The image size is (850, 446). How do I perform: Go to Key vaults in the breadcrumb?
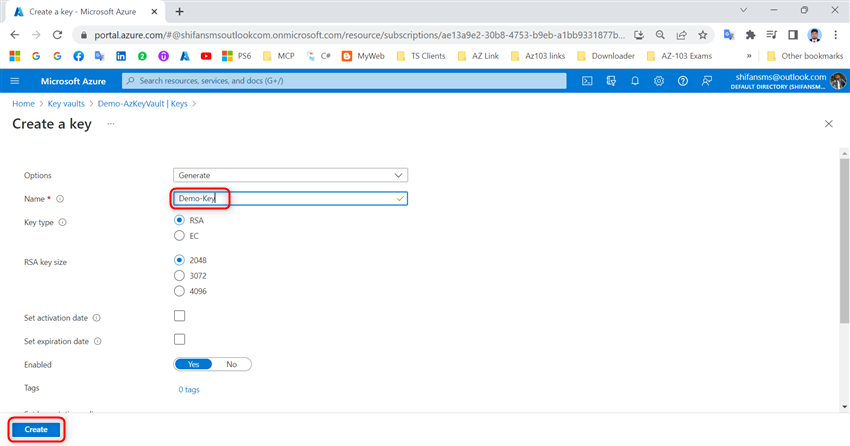(66, 104)
